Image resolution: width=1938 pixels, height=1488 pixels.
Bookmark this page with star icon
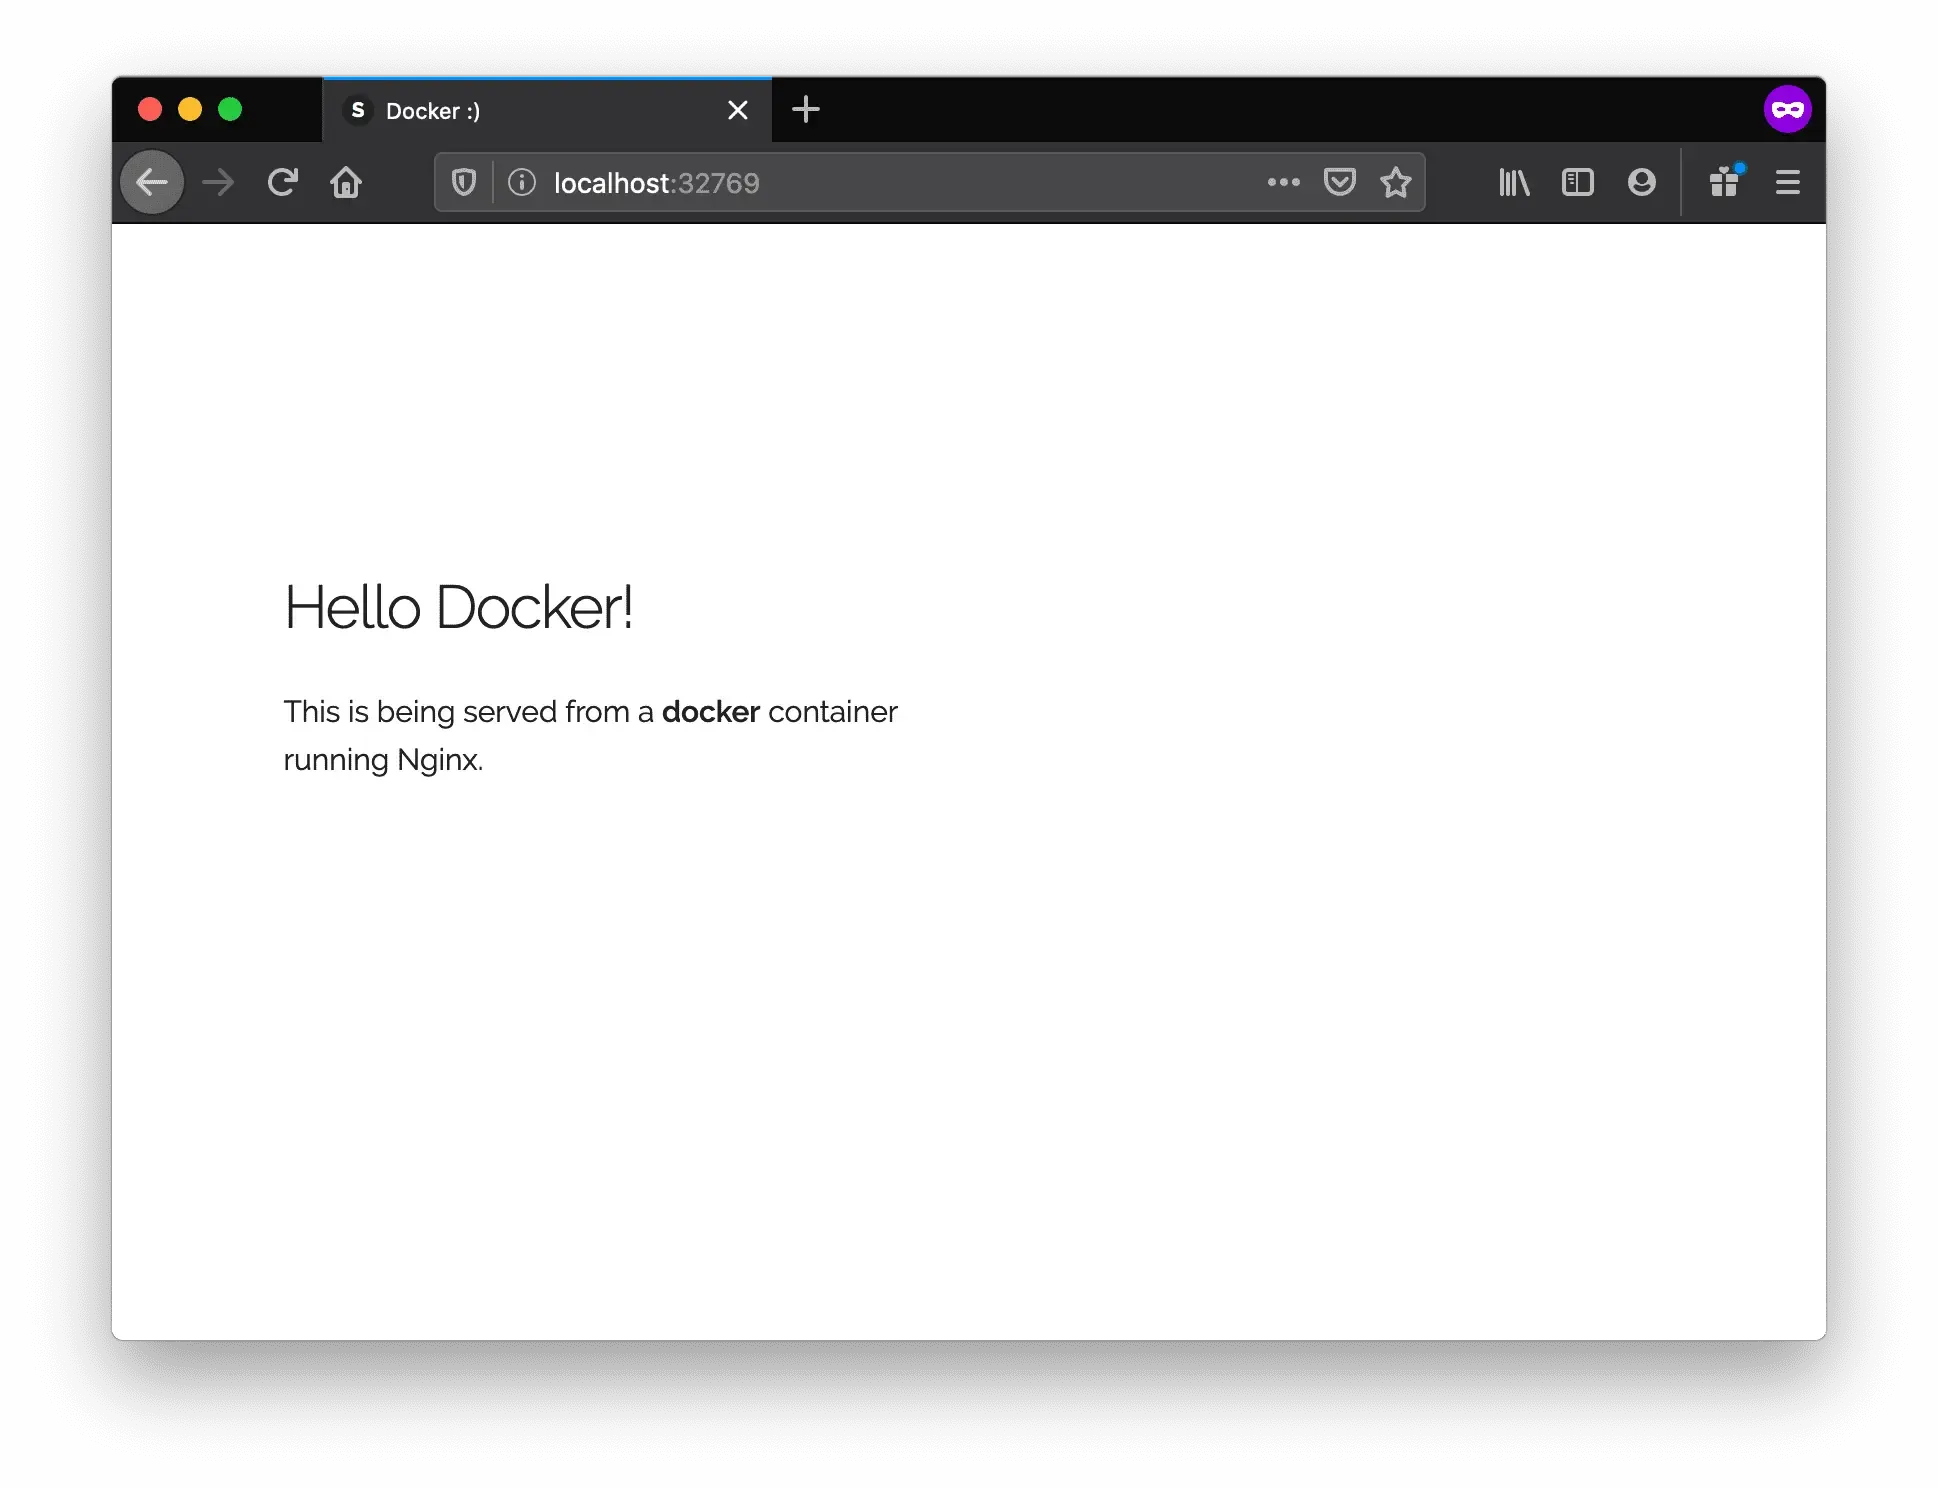click(1396, 182)
